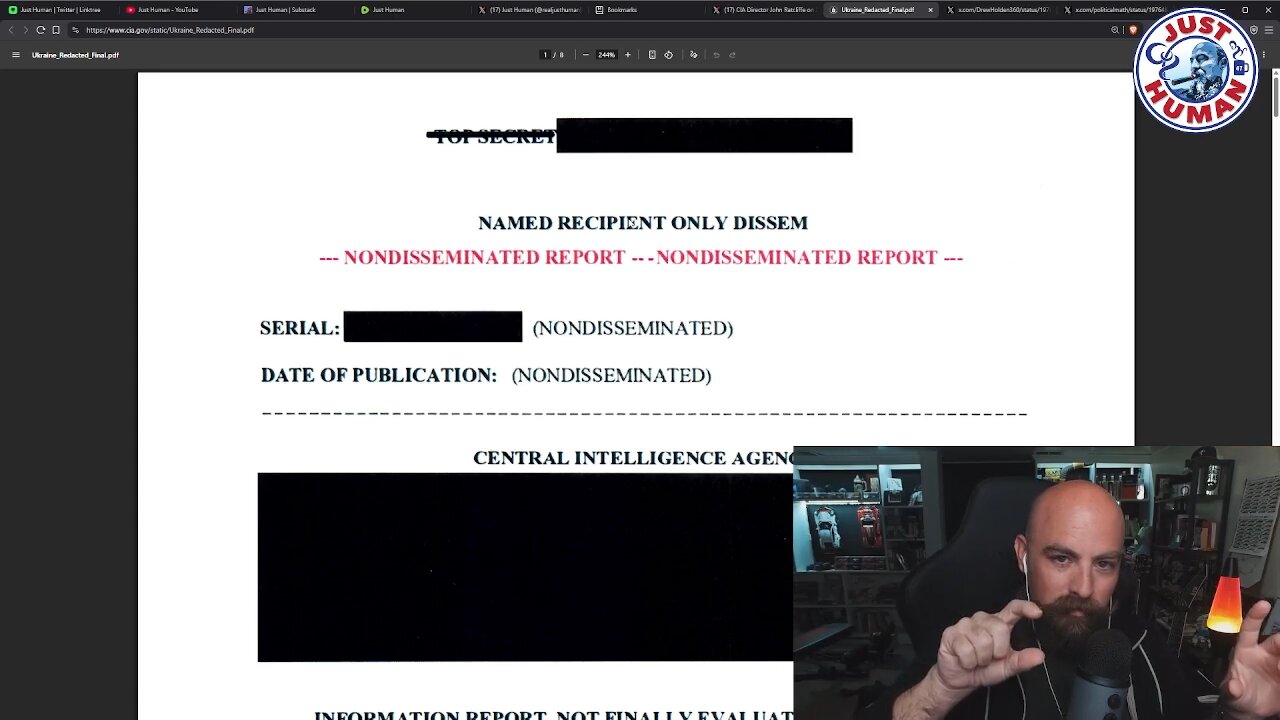Image resolution: width=1280 pixels, height=720 pixels.
Task: View site information icon beside URL
Action: 75,30
